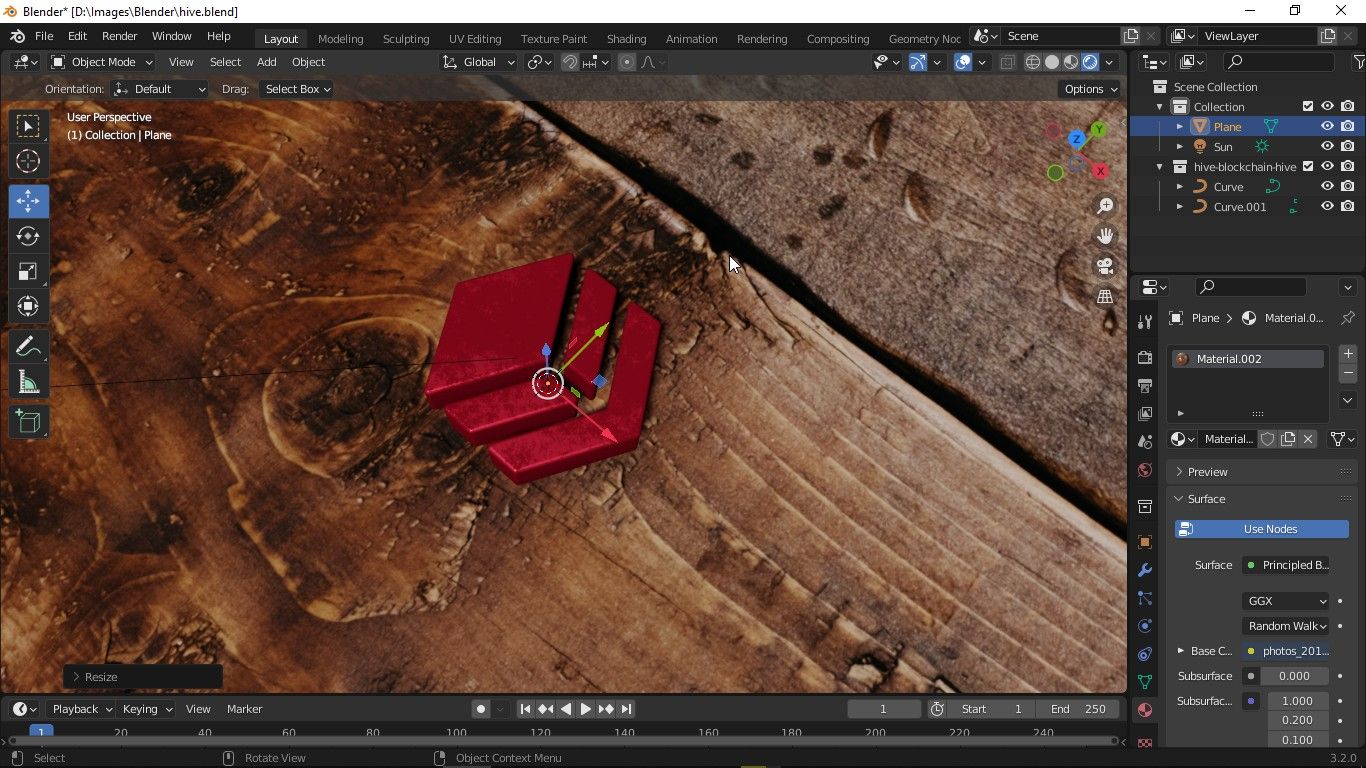Image resolution: width=1366 pixels, height=768 pixels.
Task: Open the Render menu
Action: click(119, 36)
